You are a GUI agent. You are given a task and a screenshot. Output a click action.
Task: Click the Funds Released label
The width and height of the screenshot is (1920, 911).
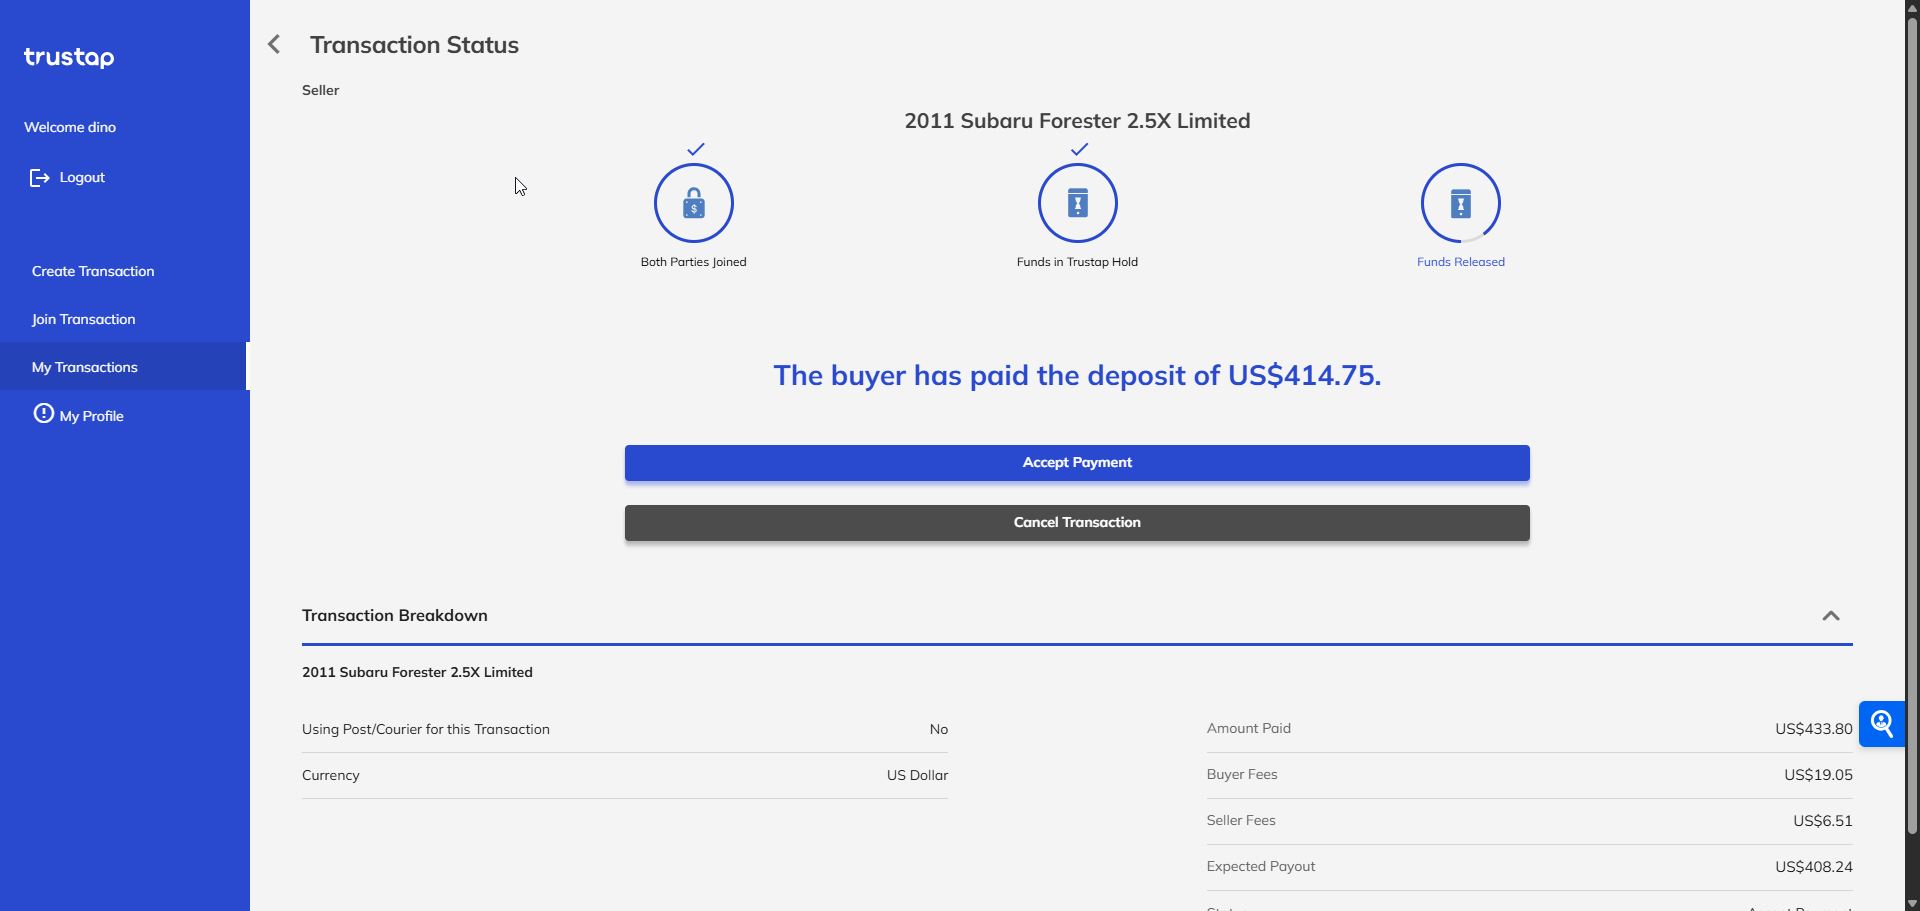pyautogui.click(x=1460, y=262)
